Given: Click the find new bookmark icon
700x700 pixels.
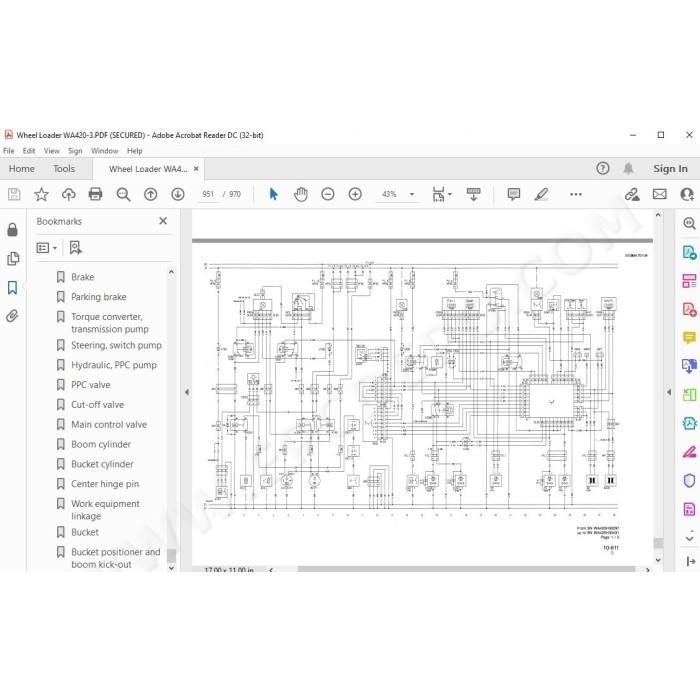Looking at the screenshot, I should pos(75,247).
